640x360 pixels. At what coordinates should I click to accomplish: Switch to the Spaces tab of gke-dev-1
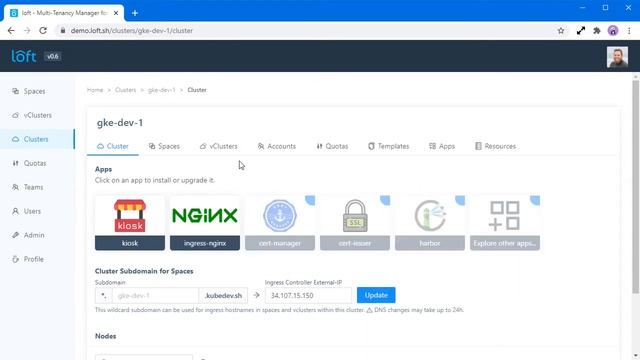click(164, 146)
